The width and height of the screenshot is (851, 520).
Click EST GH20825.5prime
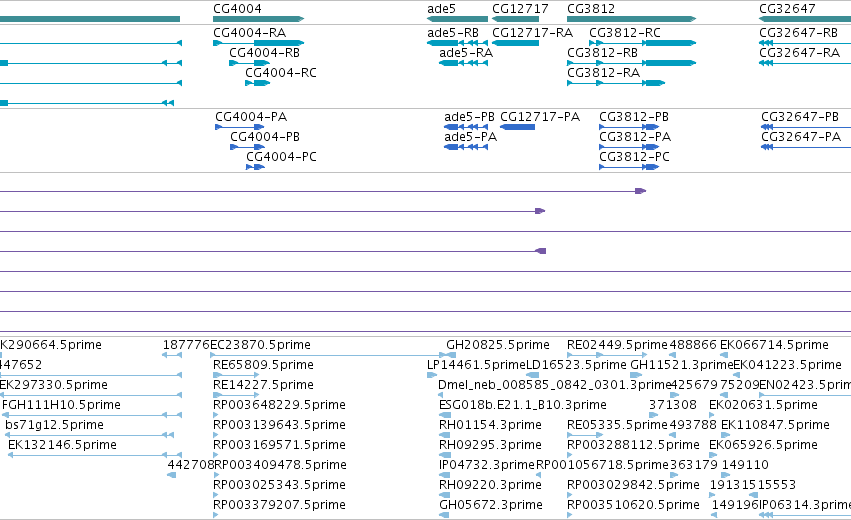pyautogui.click(x=498, y=345)
